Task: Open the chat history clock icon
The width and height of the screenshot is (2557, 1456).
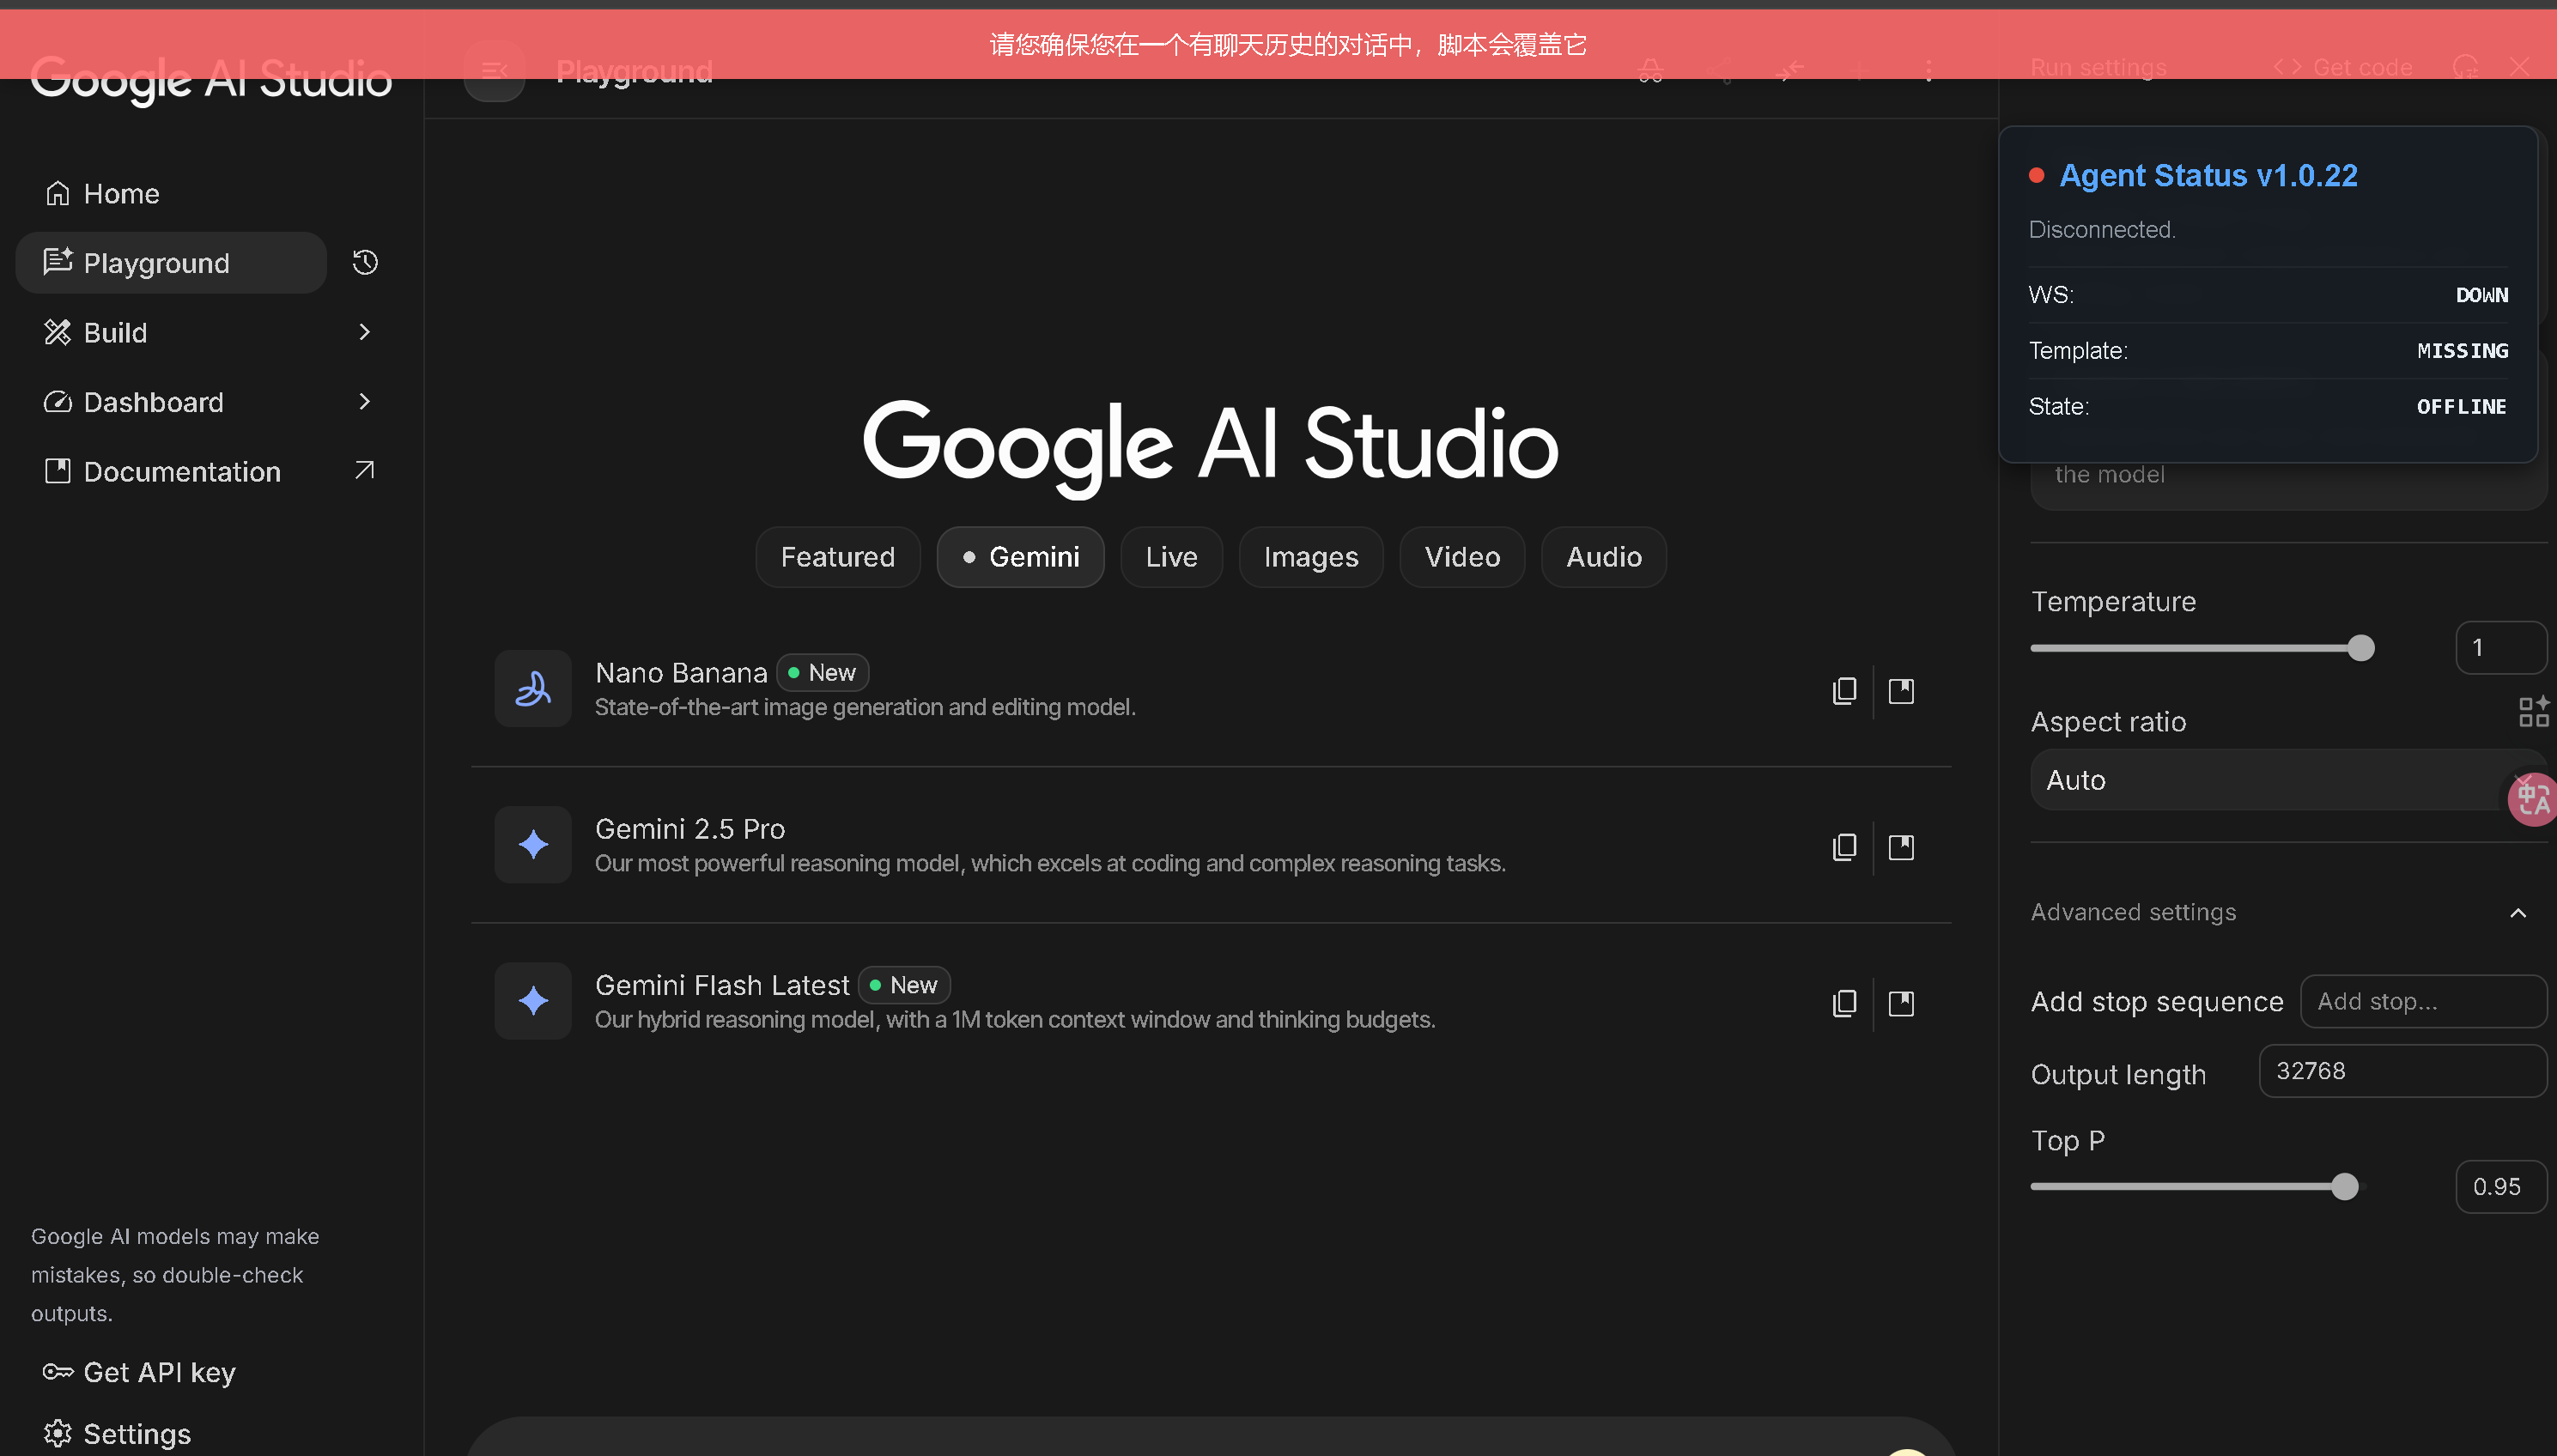Action: 365,262
